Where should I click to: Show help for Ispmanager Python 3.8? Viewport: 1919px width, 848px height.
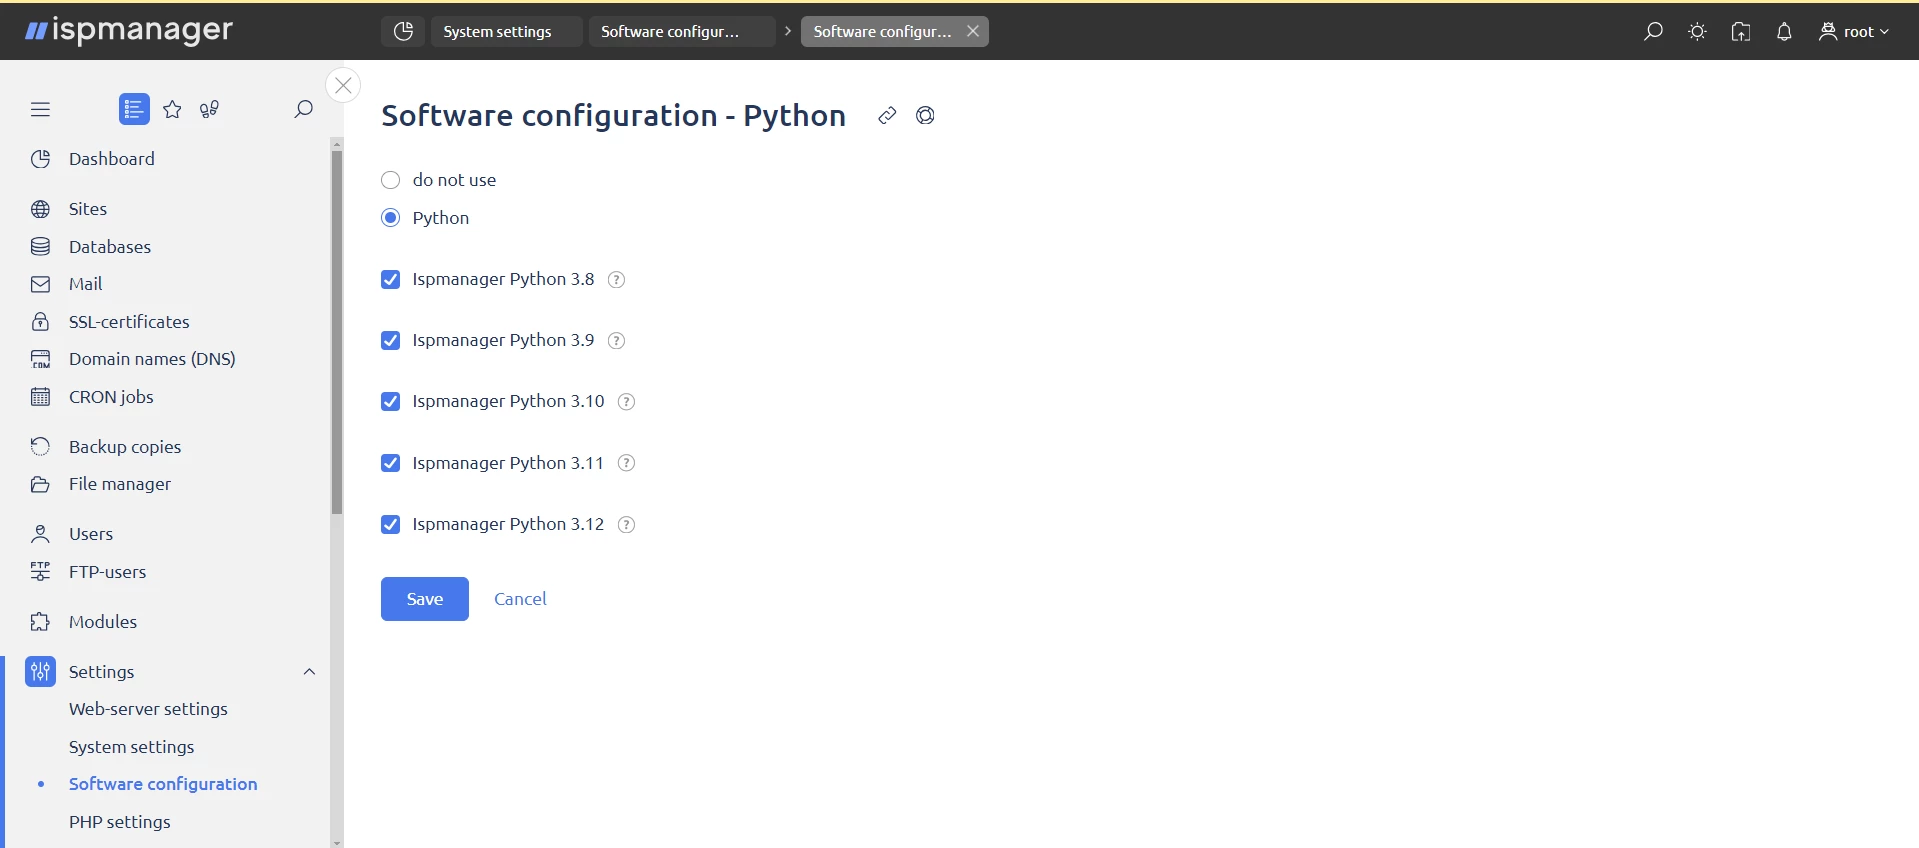[617, 280]
